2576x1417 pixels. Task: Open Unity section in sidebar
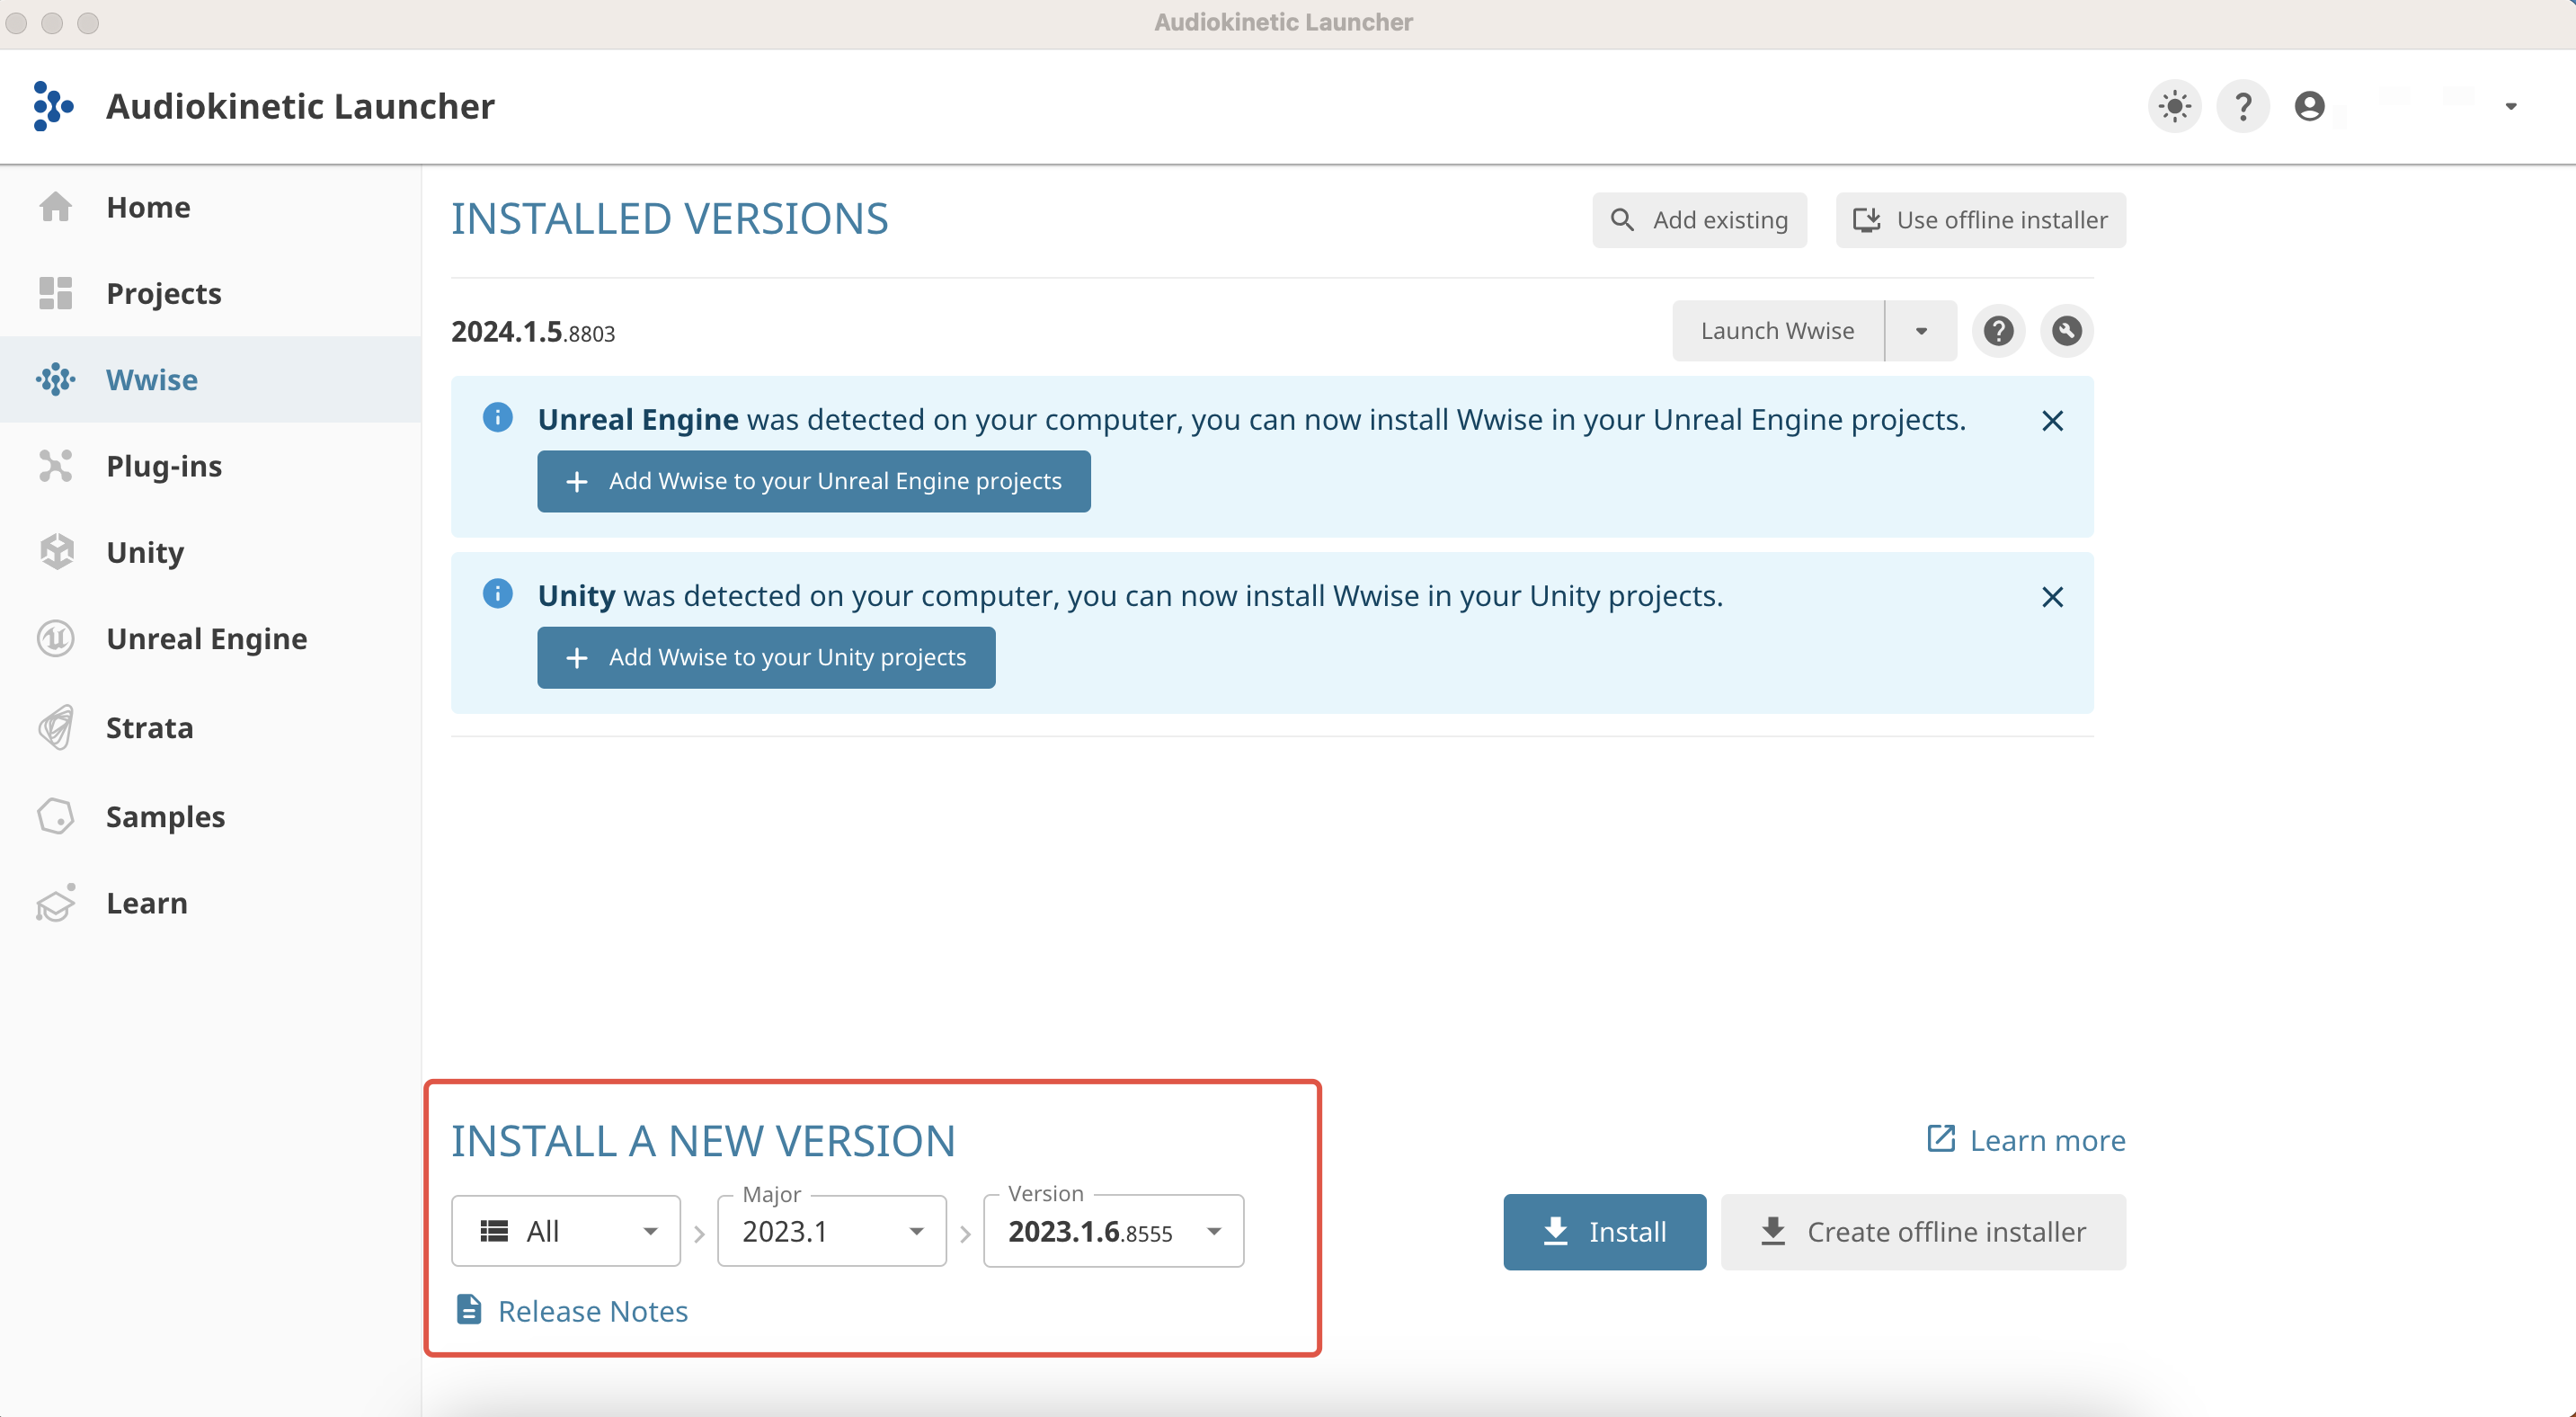click(x=210, y=552)
